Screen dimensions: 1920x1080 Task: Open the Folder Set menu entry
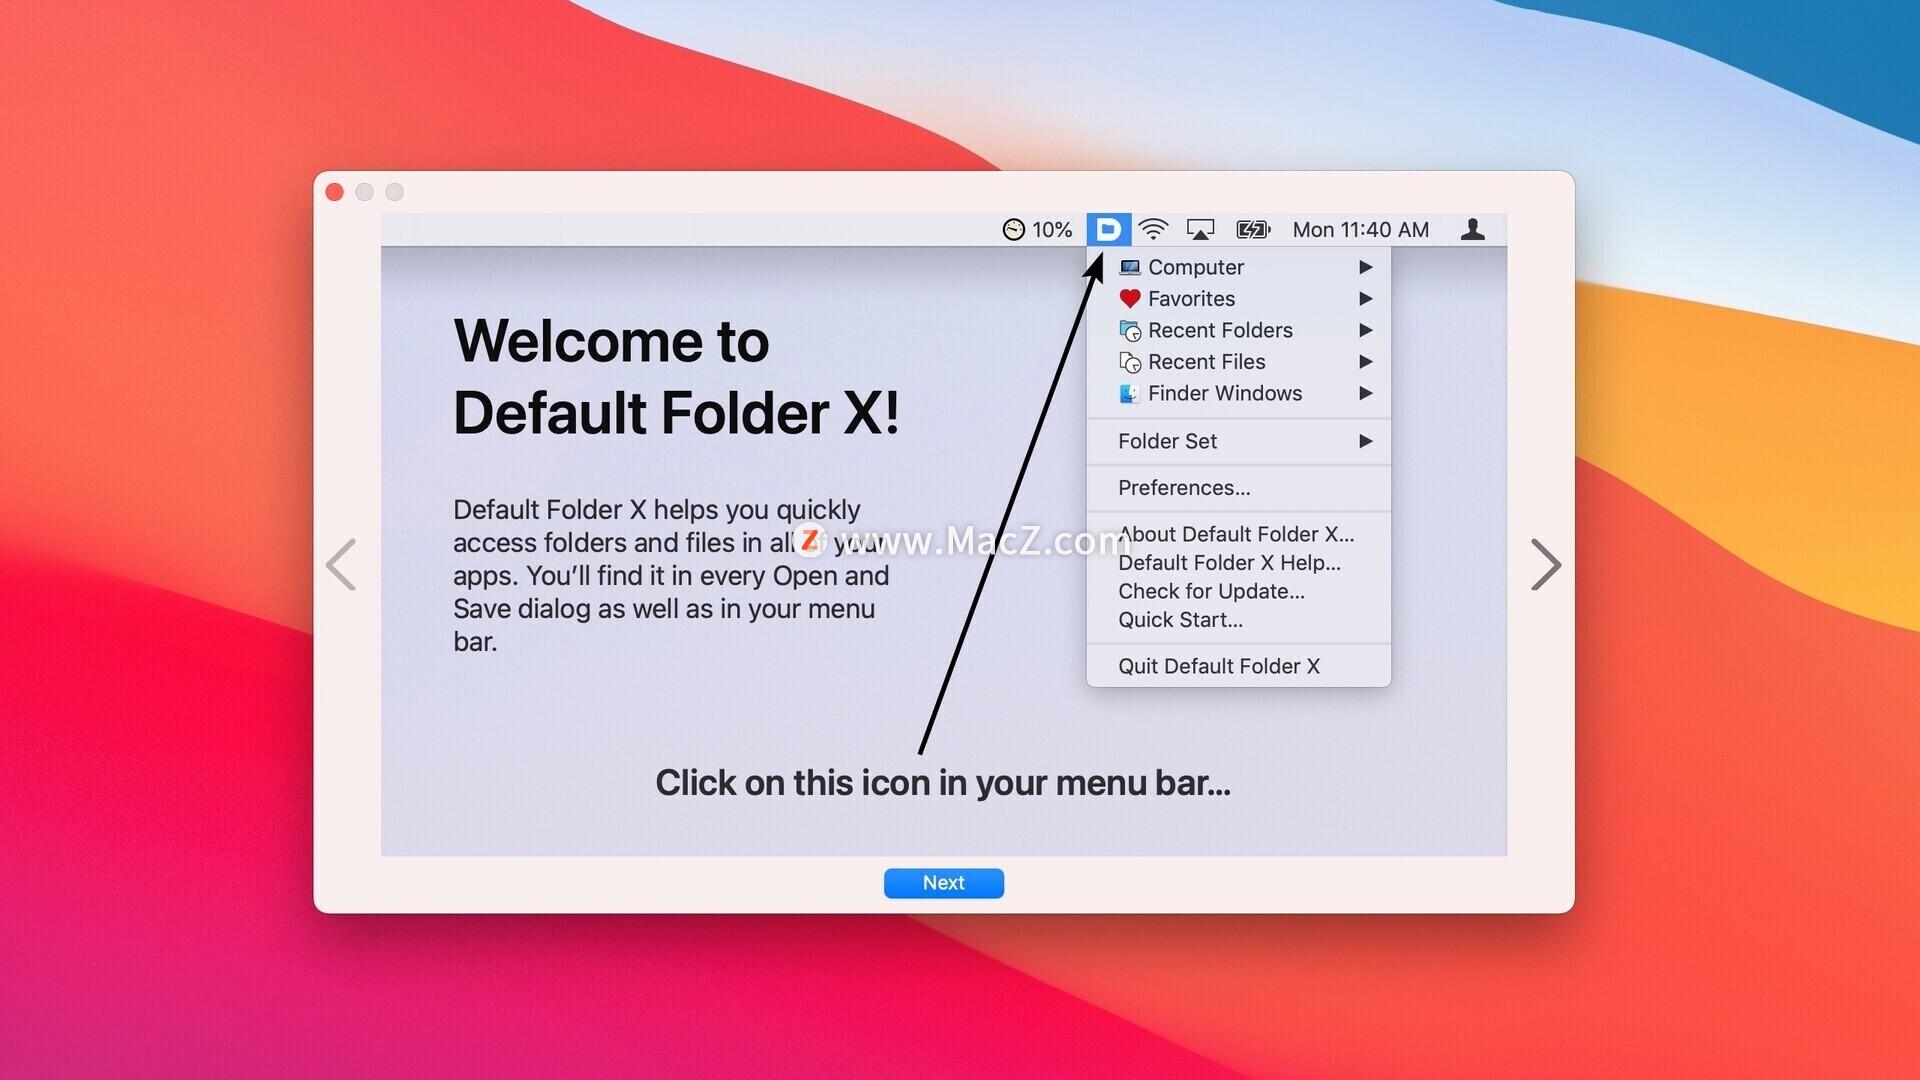(x=1239, y=441)
